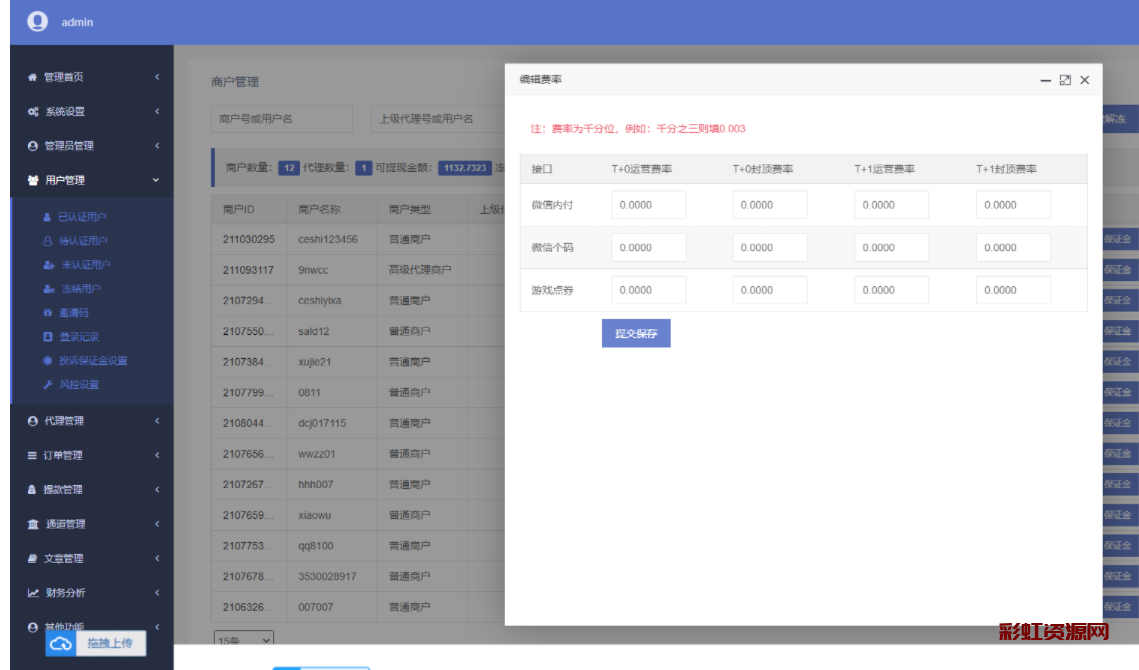Click the 通道管理 bank icon

pyautogui.click(x=33, y=524)
